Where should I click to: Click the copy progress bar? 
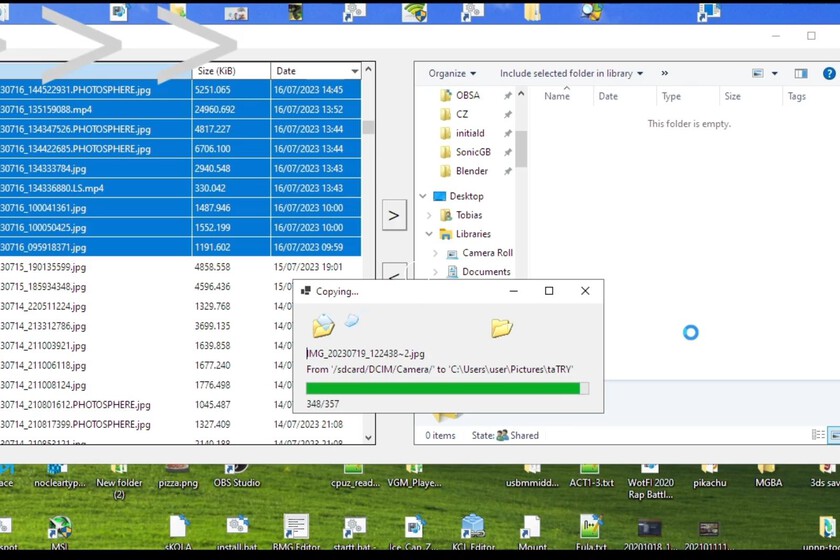[447, 389]
